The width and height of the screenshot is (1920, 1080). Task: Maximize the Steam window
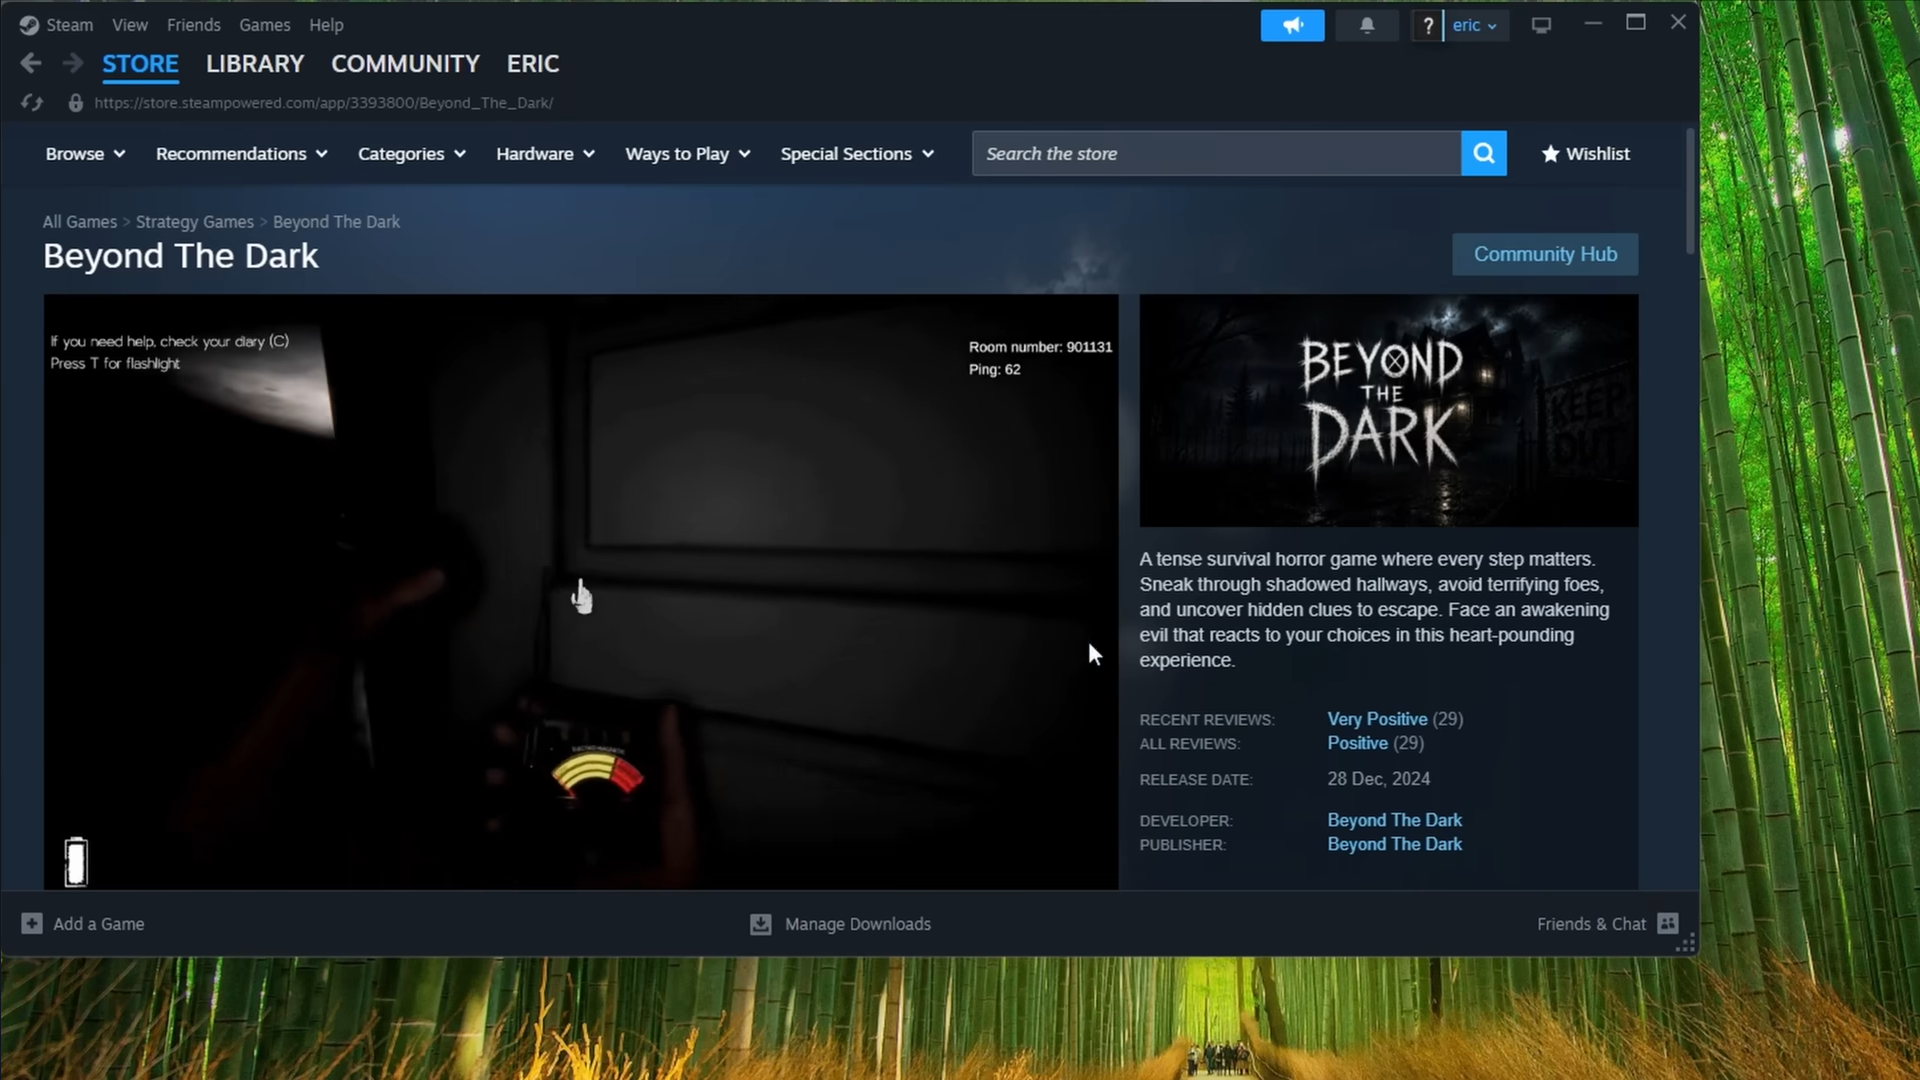(1636, 22)
